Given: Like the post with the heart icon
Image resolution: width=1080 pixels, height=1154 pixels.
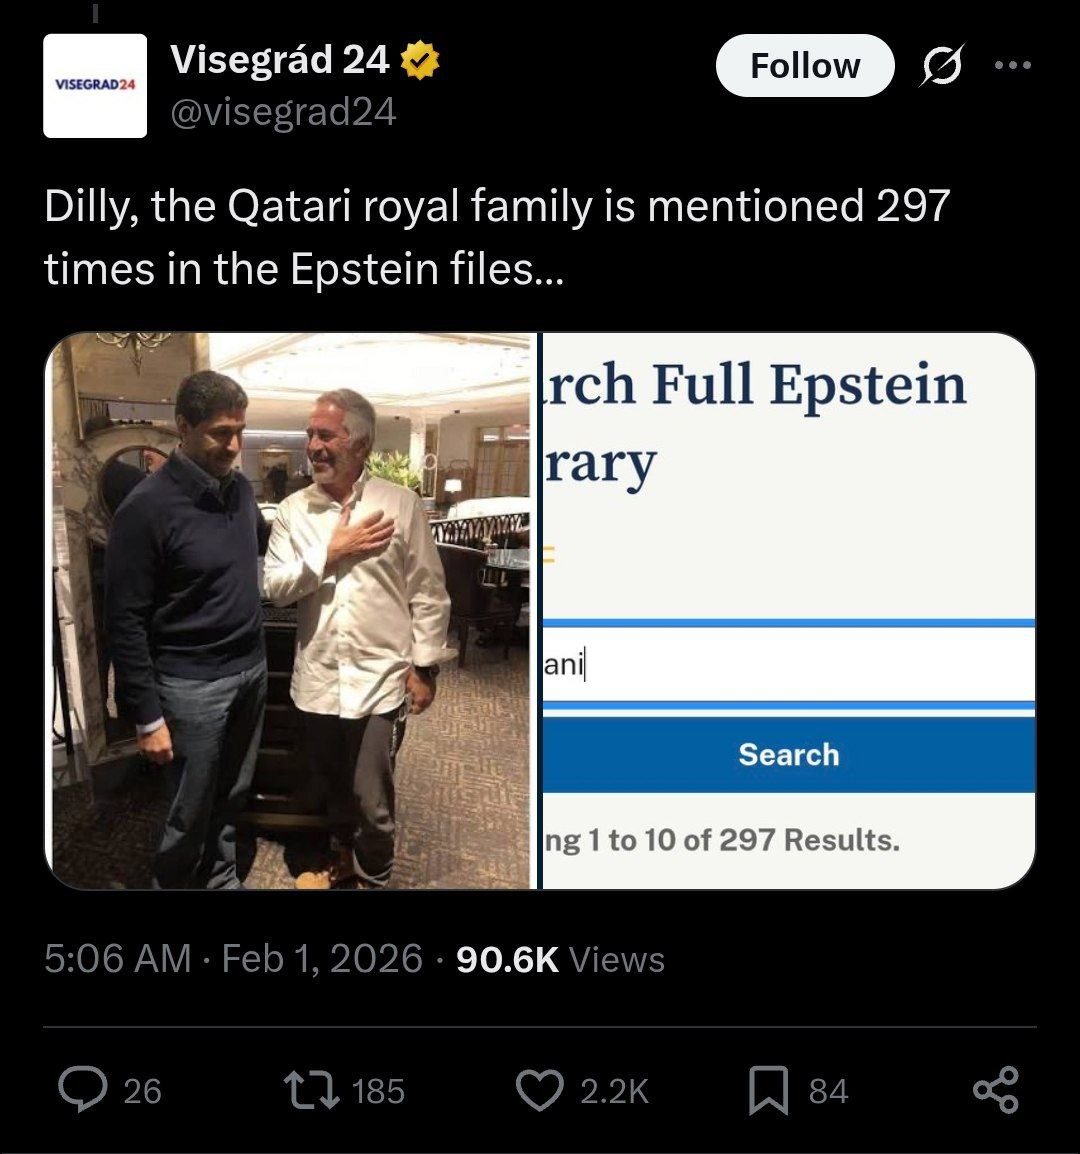Looking at the screenshot, I should (540, 1089).
